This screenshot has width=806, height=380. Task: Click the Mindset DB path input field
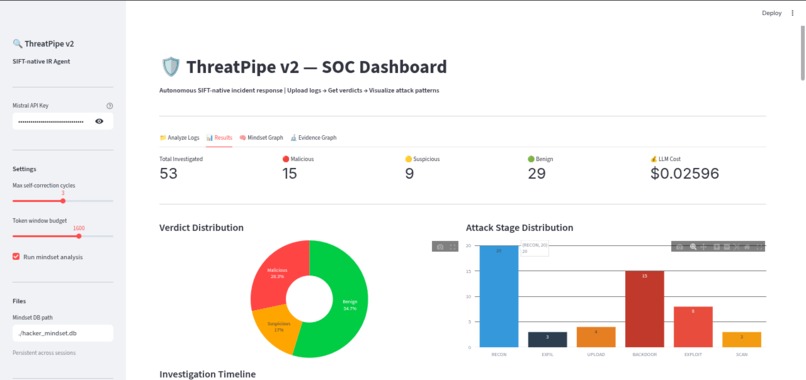63,333
